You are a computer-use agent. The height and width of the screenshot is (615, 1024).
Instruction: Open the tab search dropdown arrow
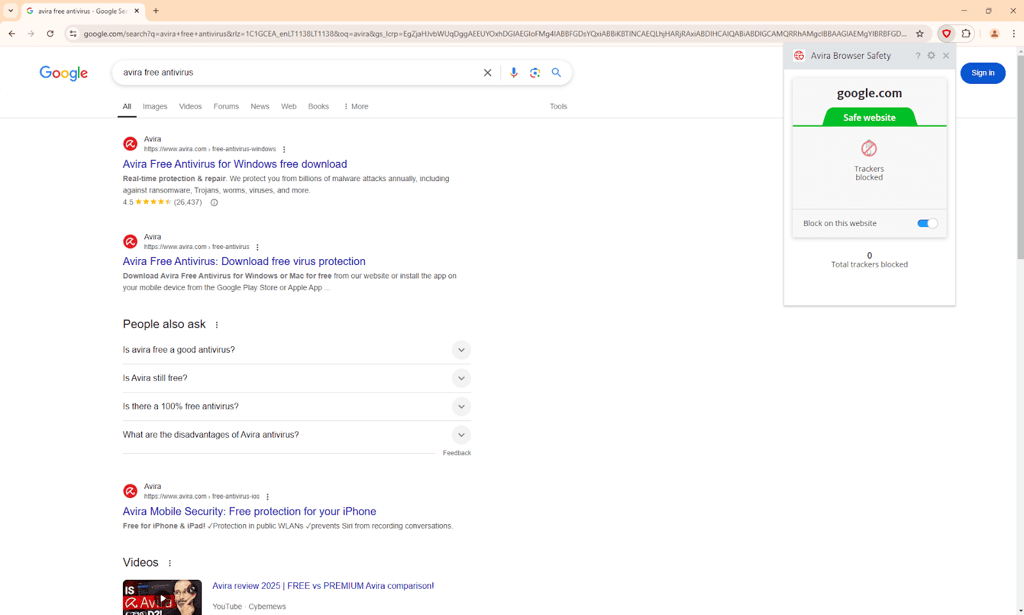[10, 11]
